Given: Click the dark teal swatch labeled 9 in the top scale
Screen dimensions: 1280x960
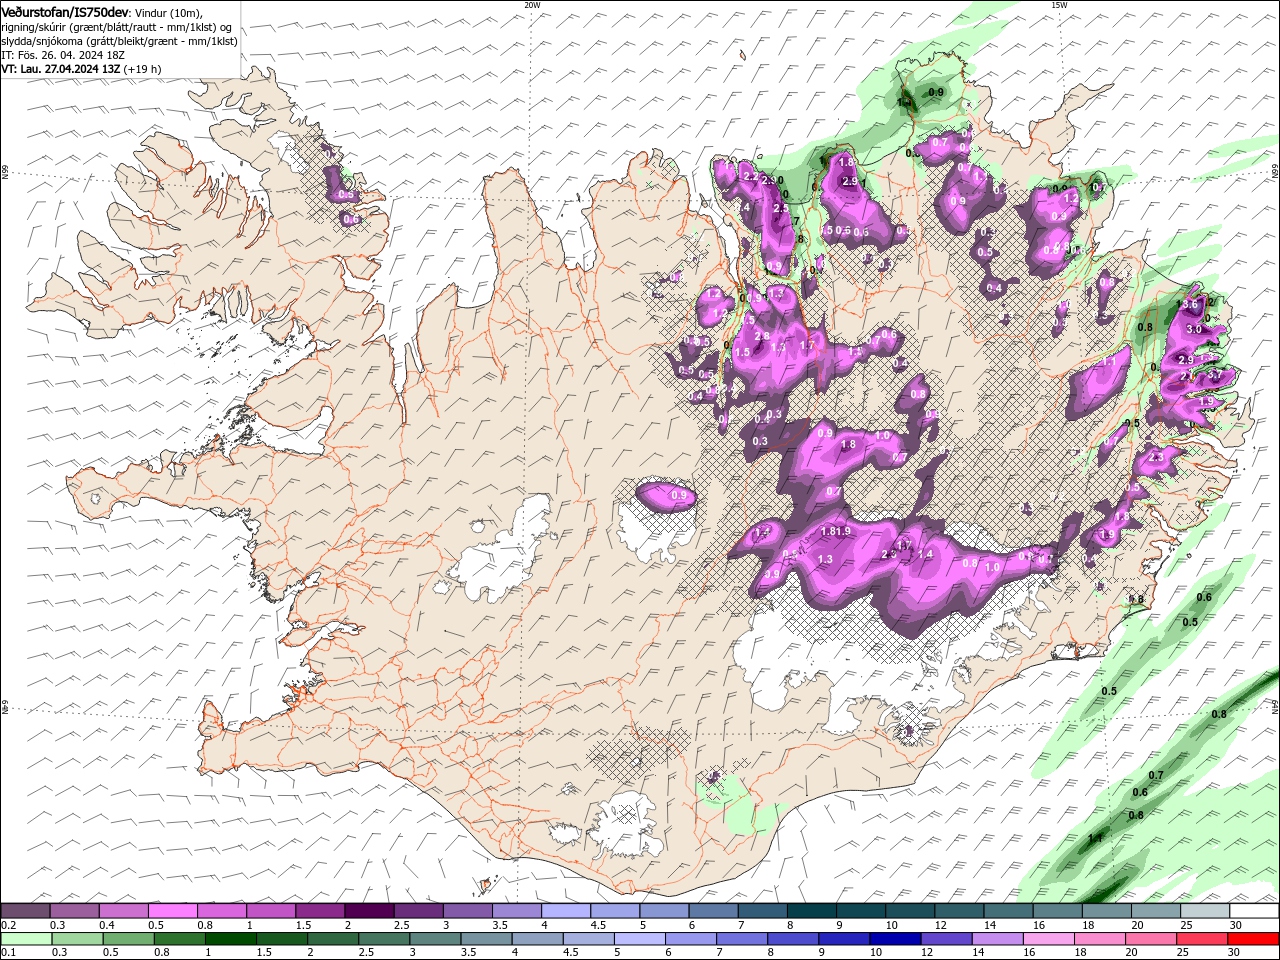Looking at the screenshot, I should (x=860, y=911).
